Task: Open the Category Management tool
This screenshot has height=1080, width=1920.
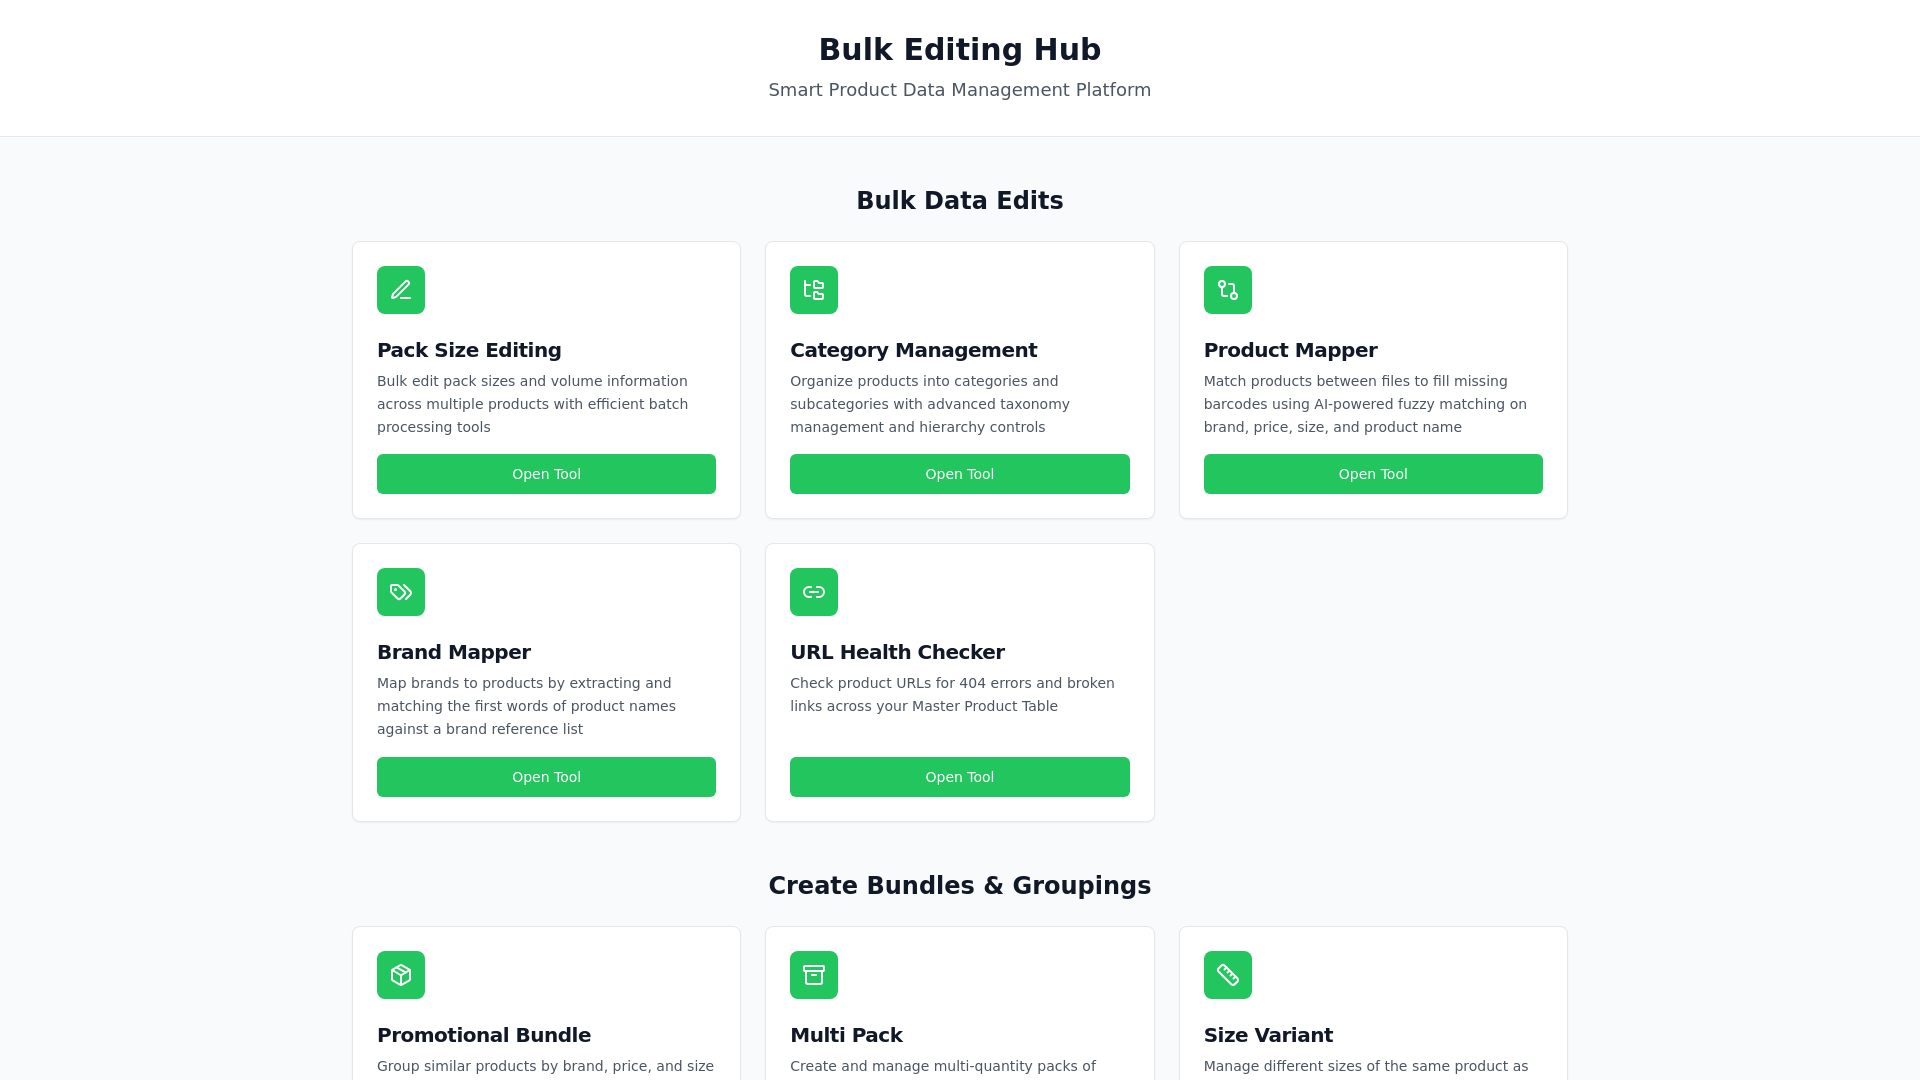Action: (x=960, y=474)
